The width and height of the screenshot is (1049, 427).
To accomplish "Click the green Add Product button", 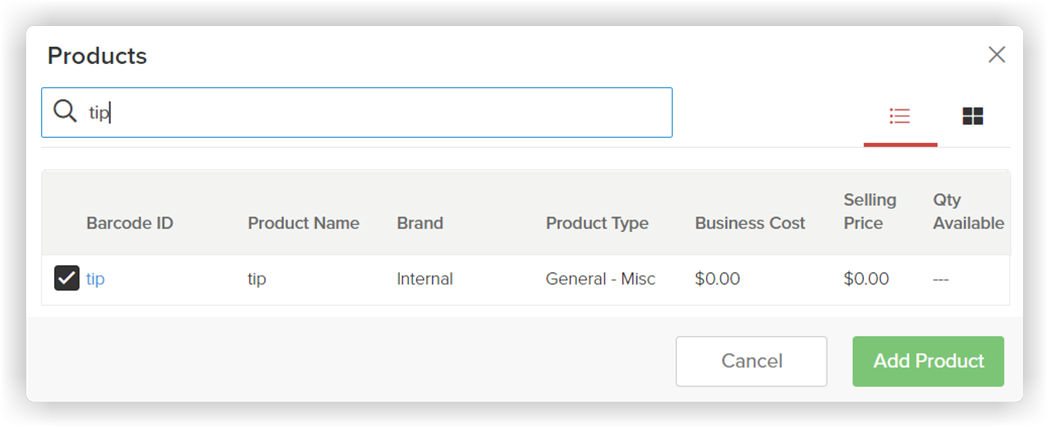I will point(929,361).
